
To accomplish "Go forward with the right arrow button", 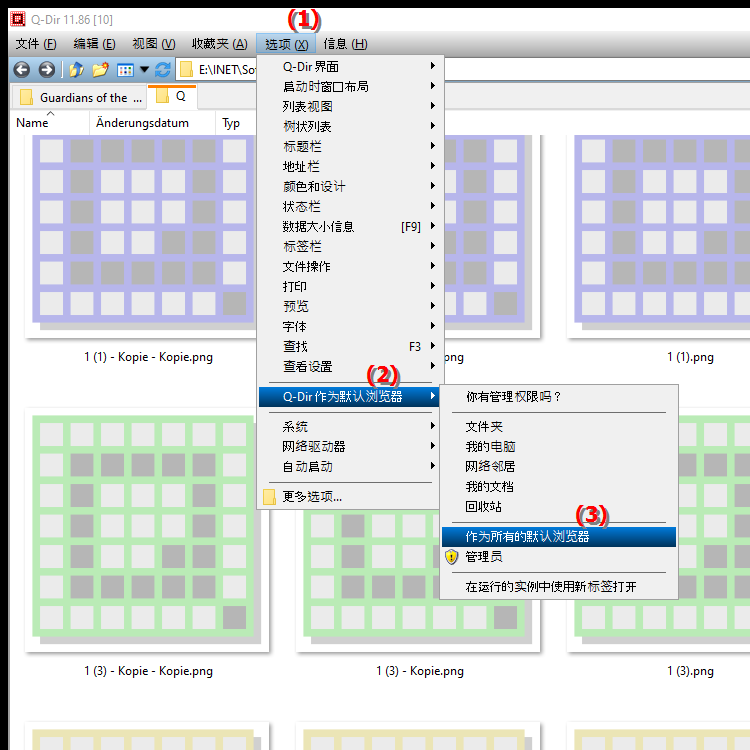I will point(46,70).
